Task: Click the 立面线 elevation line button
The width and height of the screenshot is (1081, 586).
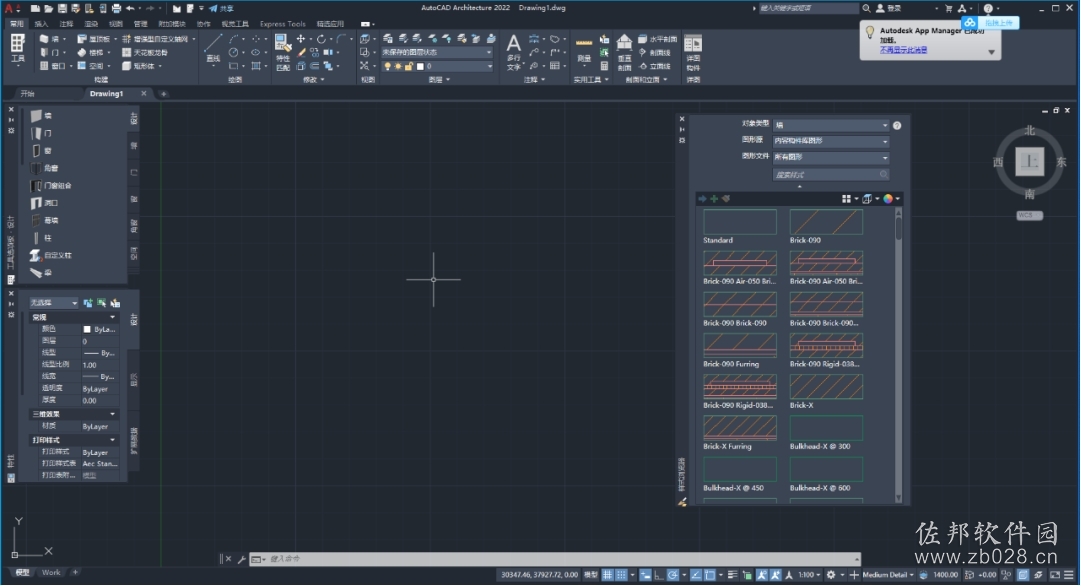Action: coord(655,66)
